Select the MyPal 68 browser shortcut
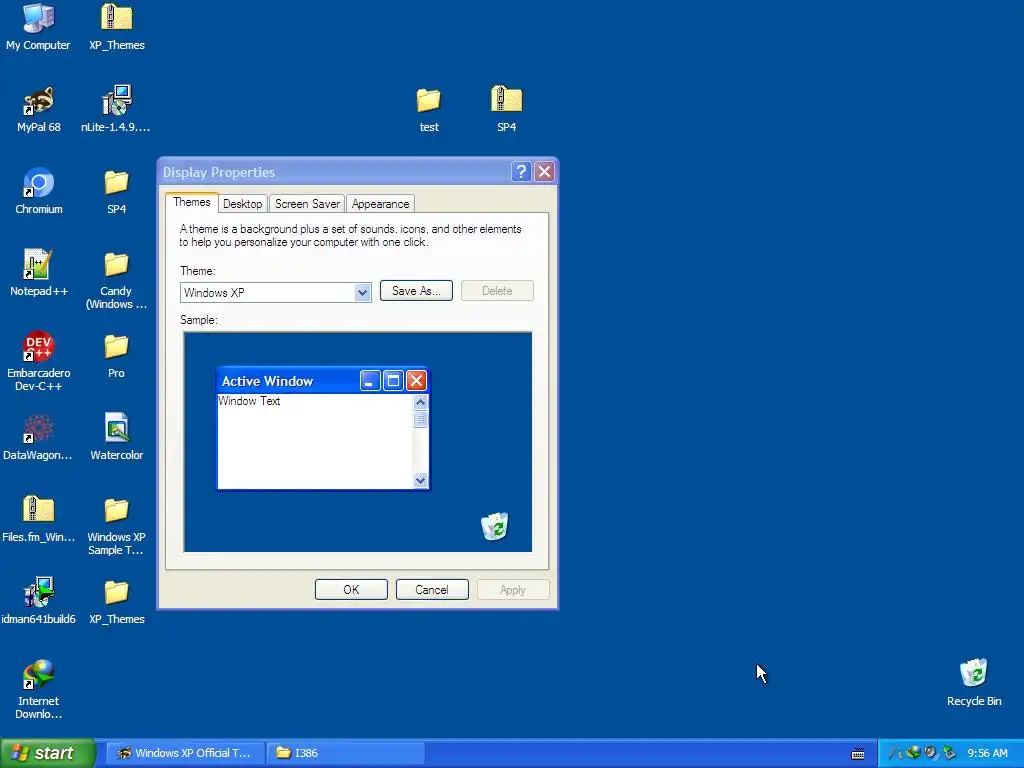Screen dimensions: 1024x768 (39, 108)
